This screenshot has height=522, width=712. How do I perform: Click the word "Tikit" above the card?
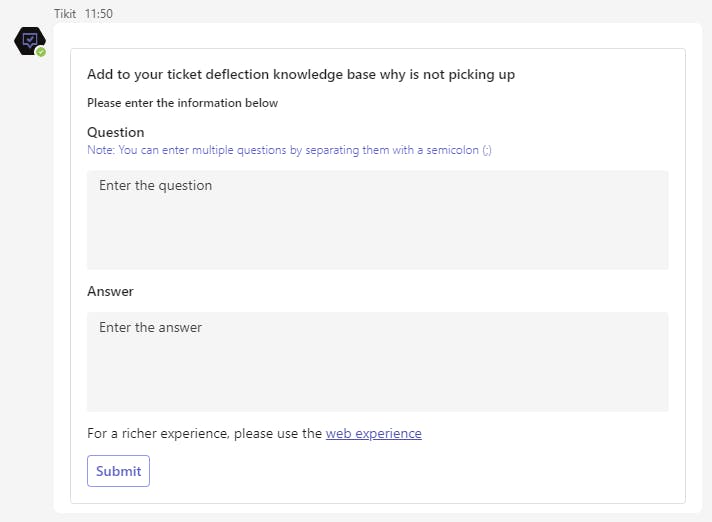pos(66,13)
